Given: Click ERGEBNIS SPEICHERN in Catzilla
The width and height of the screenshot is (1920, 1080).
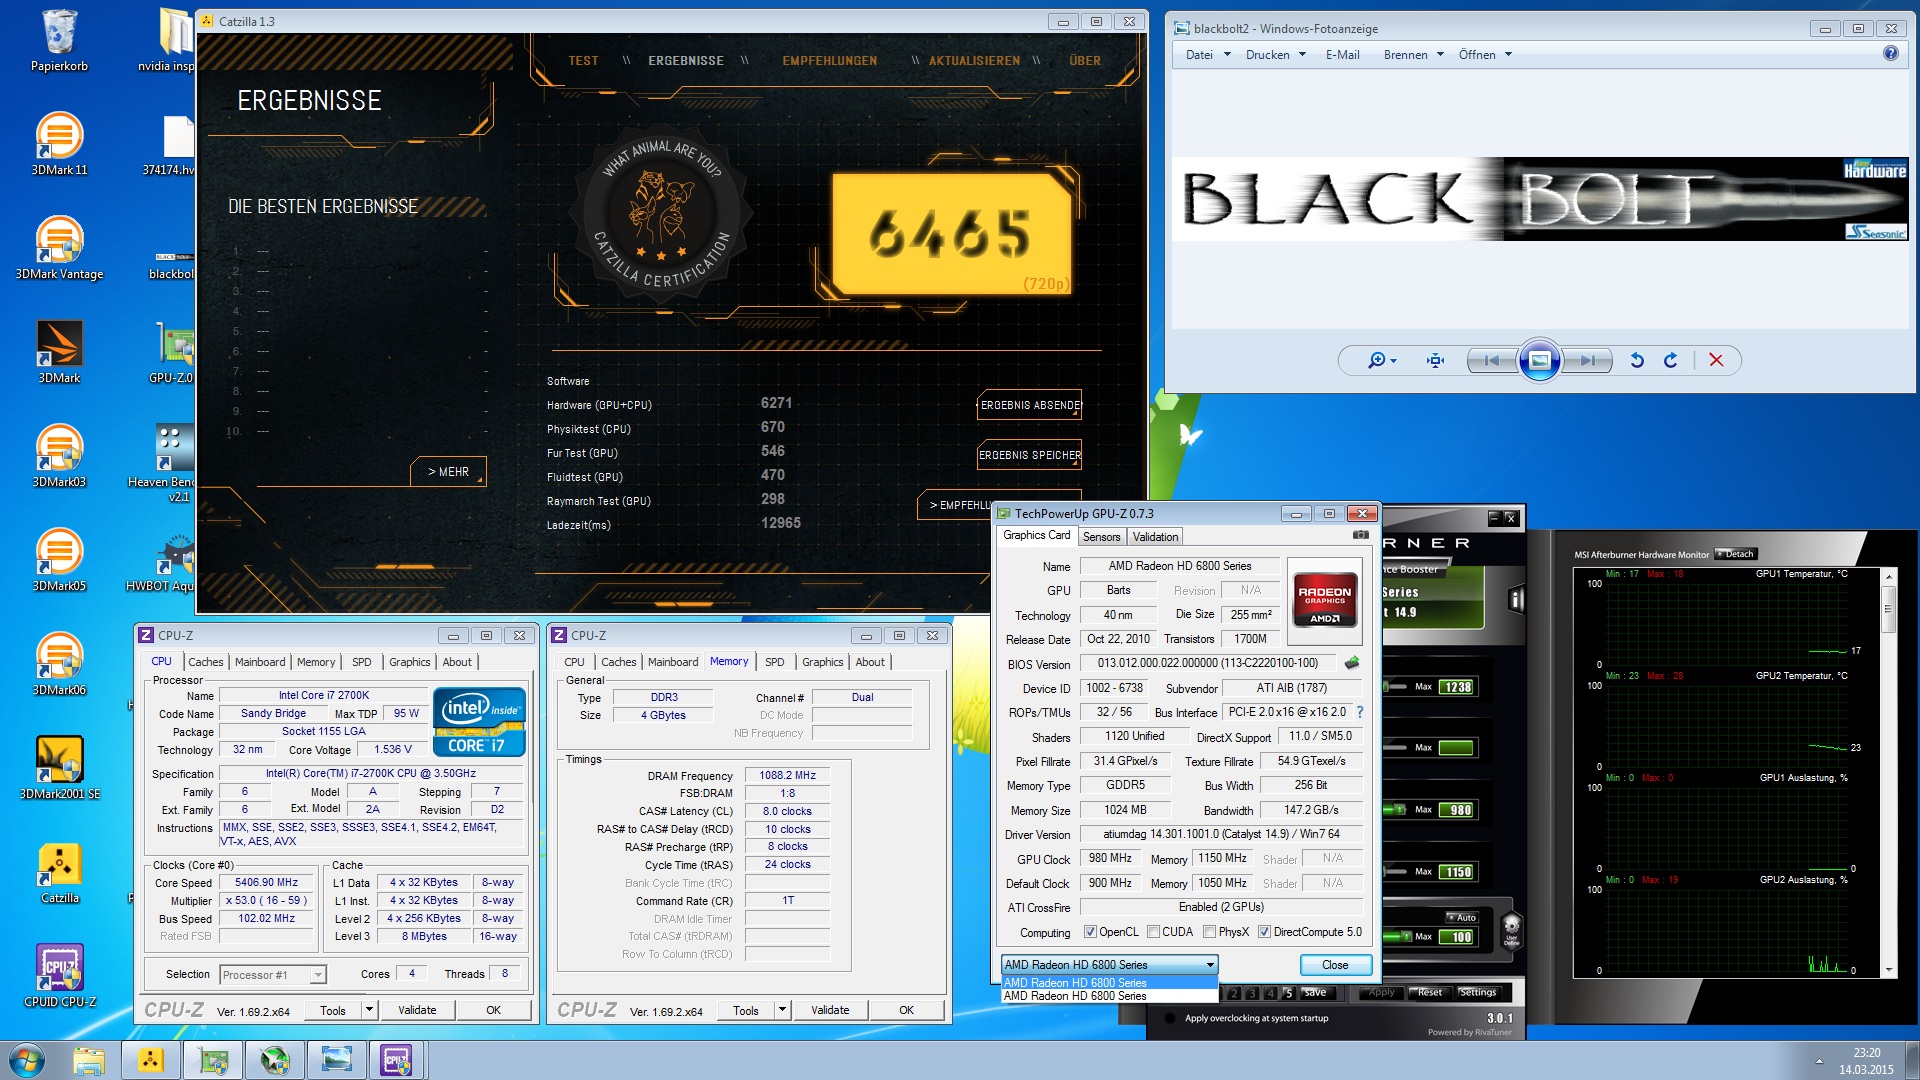Looking at the screenshot, I should tap(1029, 455).
